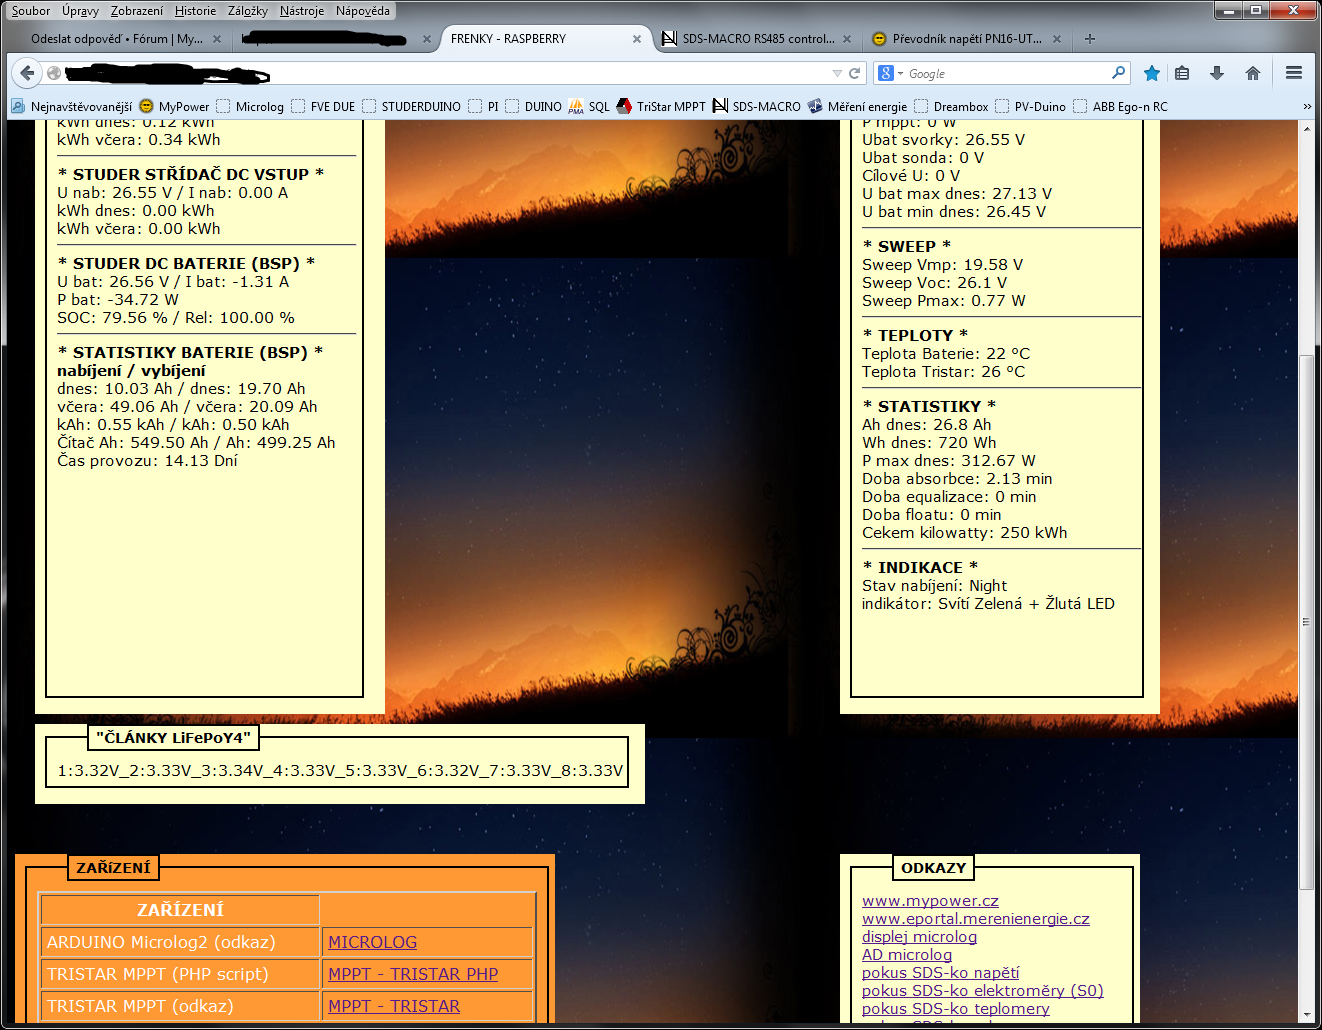This screenshot has height=1030, width=1322.
Task: Open a new tab with plus button
Action: coord(1090,39)
